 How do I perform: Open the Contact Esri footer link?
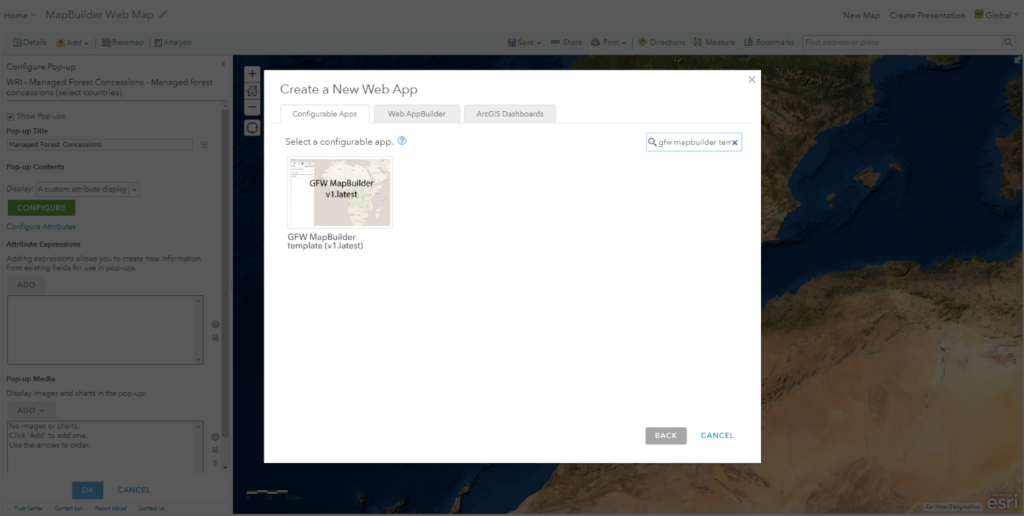point(69,508)
